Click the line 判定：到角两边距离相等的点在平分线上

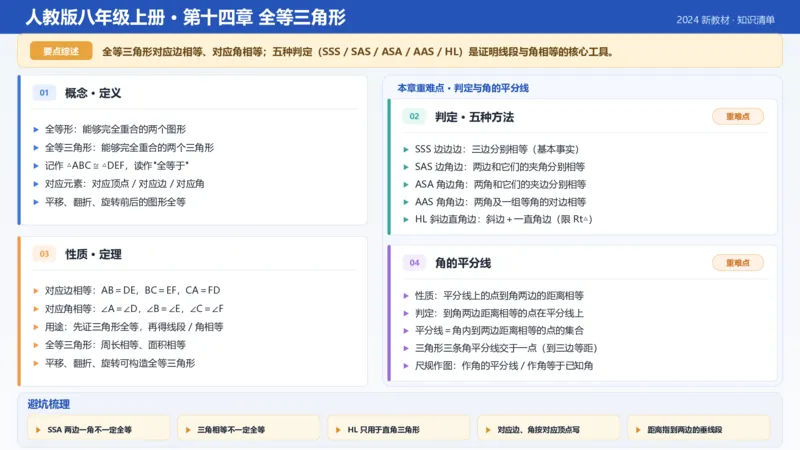[x=499, y=313]
